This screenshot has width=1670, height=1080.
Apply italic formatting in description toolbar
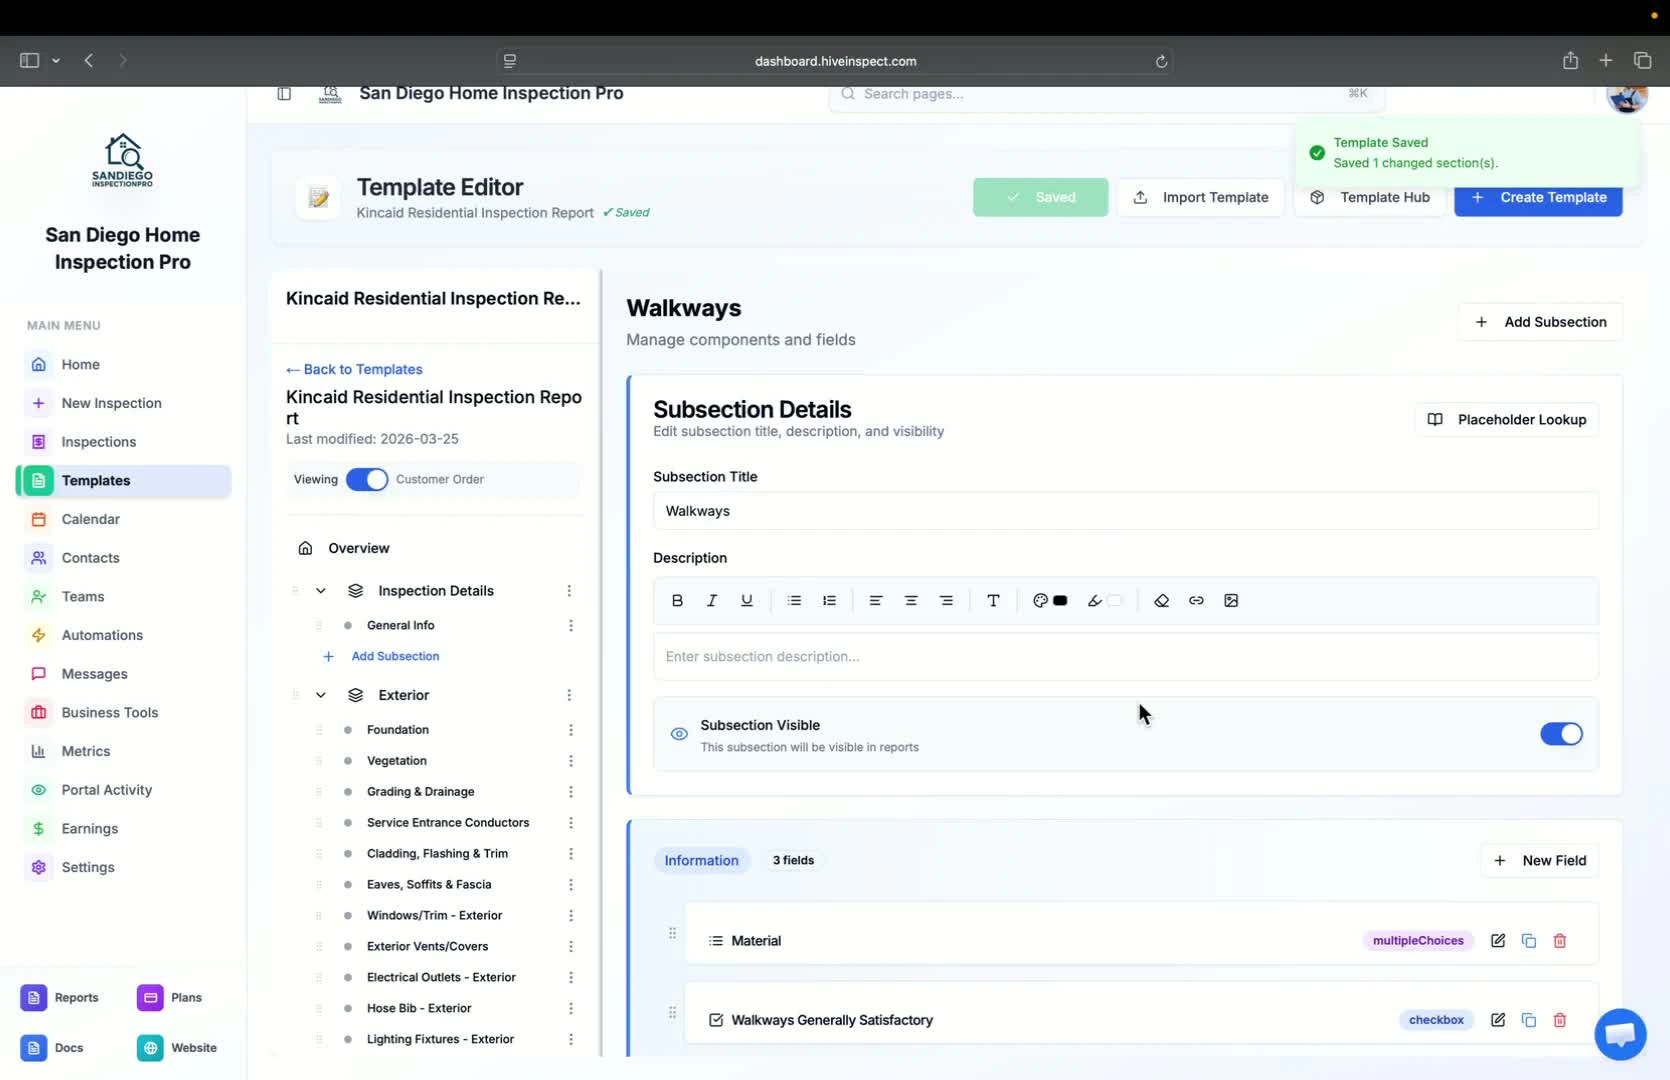712,601
